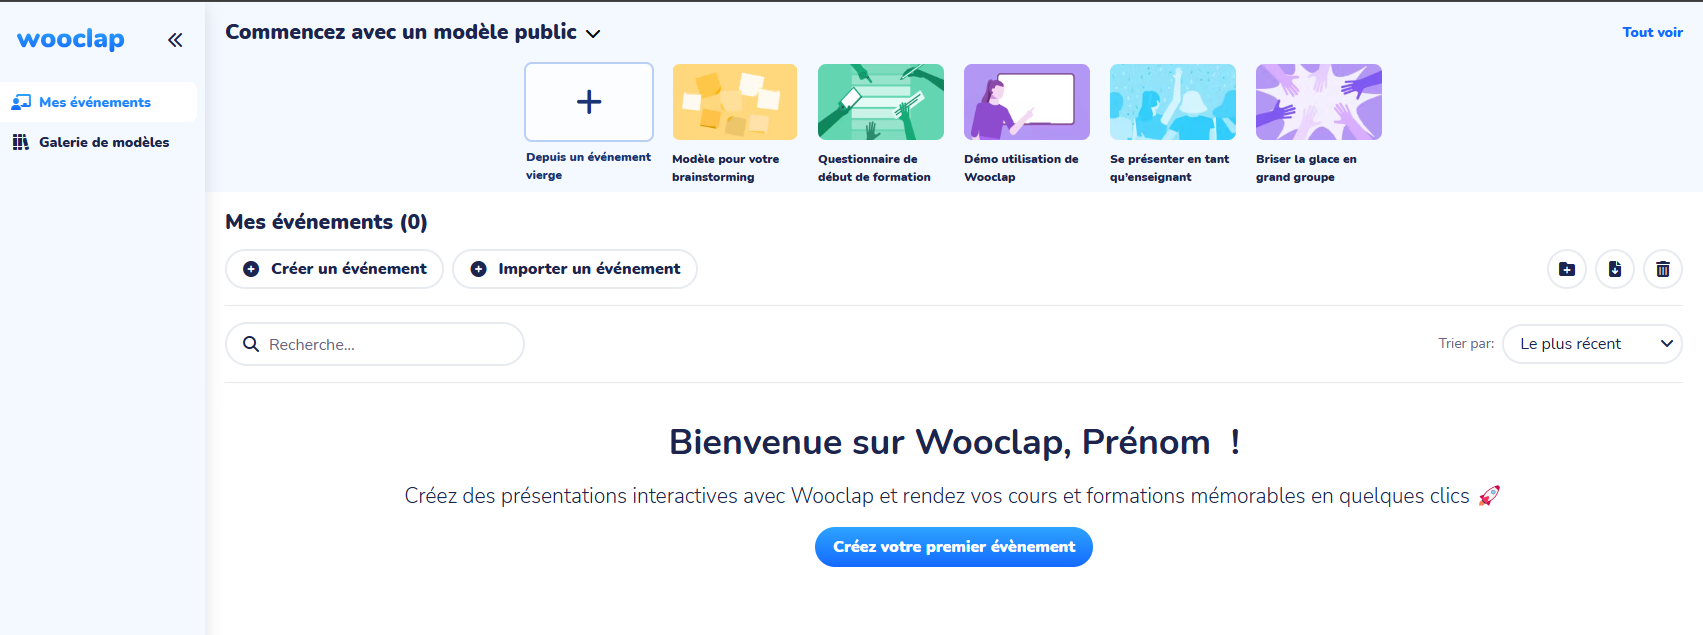Select the 'Briser la glace en grand groupe' thumbnail
Image resolution: width=1703 pixels, height=635 pixels.
tap(1319, 102)
